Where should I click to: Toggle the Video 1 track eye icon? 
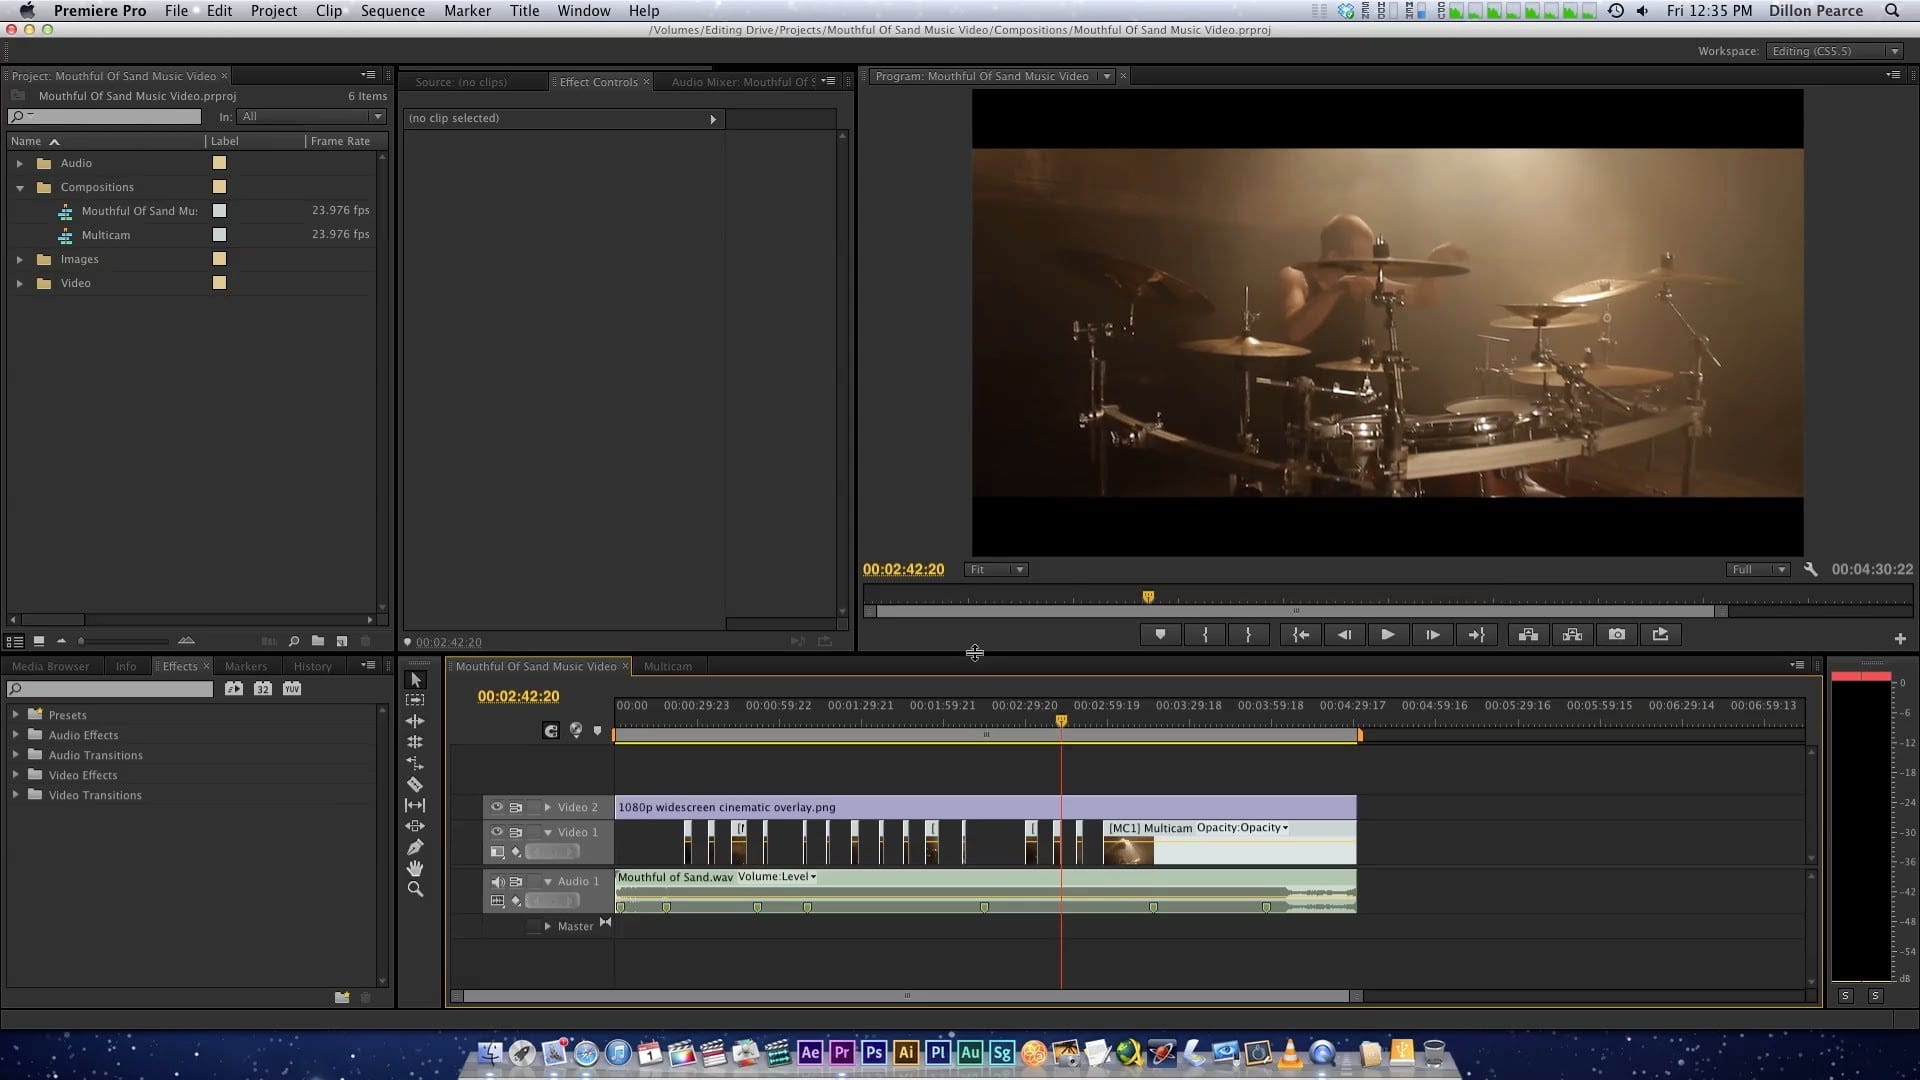[497, 832]
